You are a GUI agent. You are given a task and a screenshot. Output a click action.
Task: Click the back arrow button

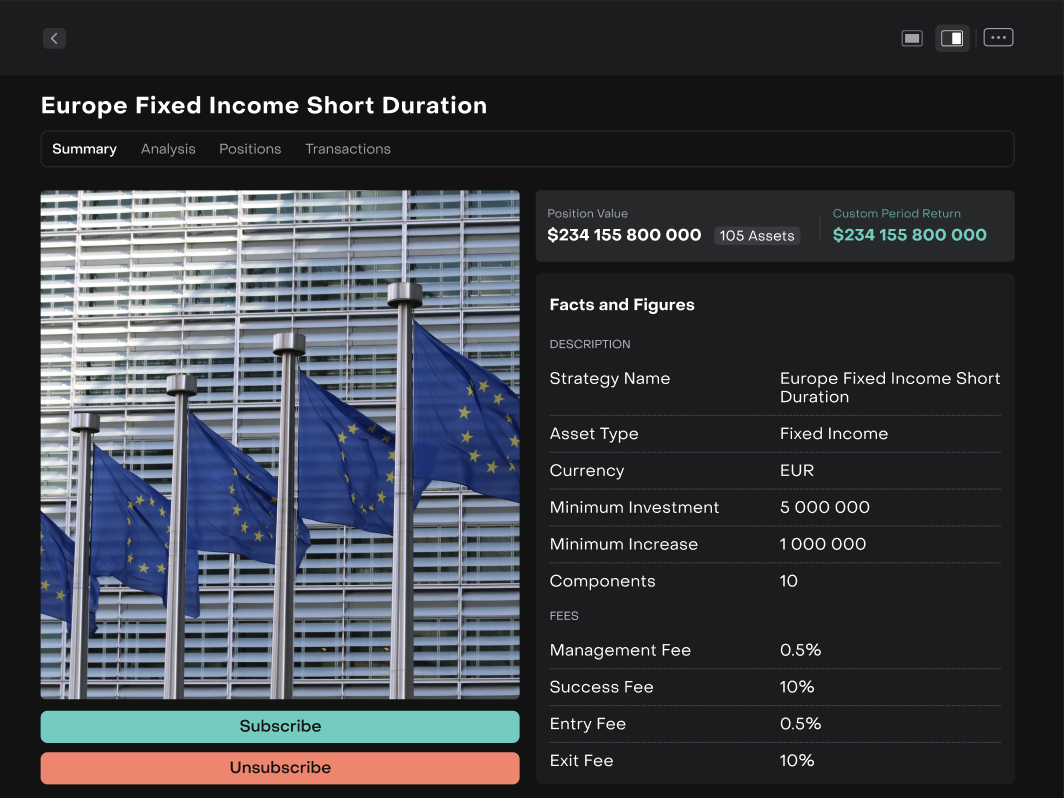coord(54,38)
